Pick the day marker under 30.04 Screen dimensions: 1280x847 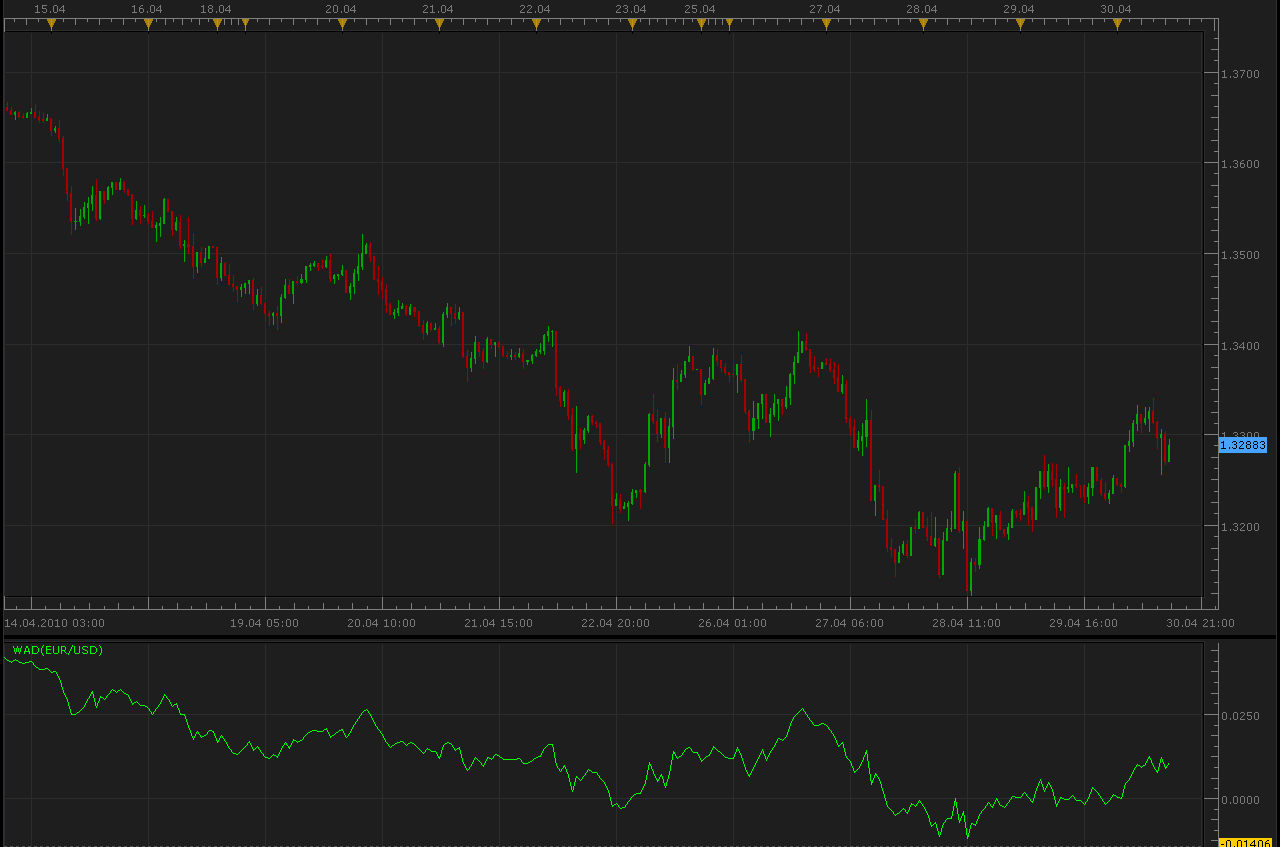point(1117,24)
